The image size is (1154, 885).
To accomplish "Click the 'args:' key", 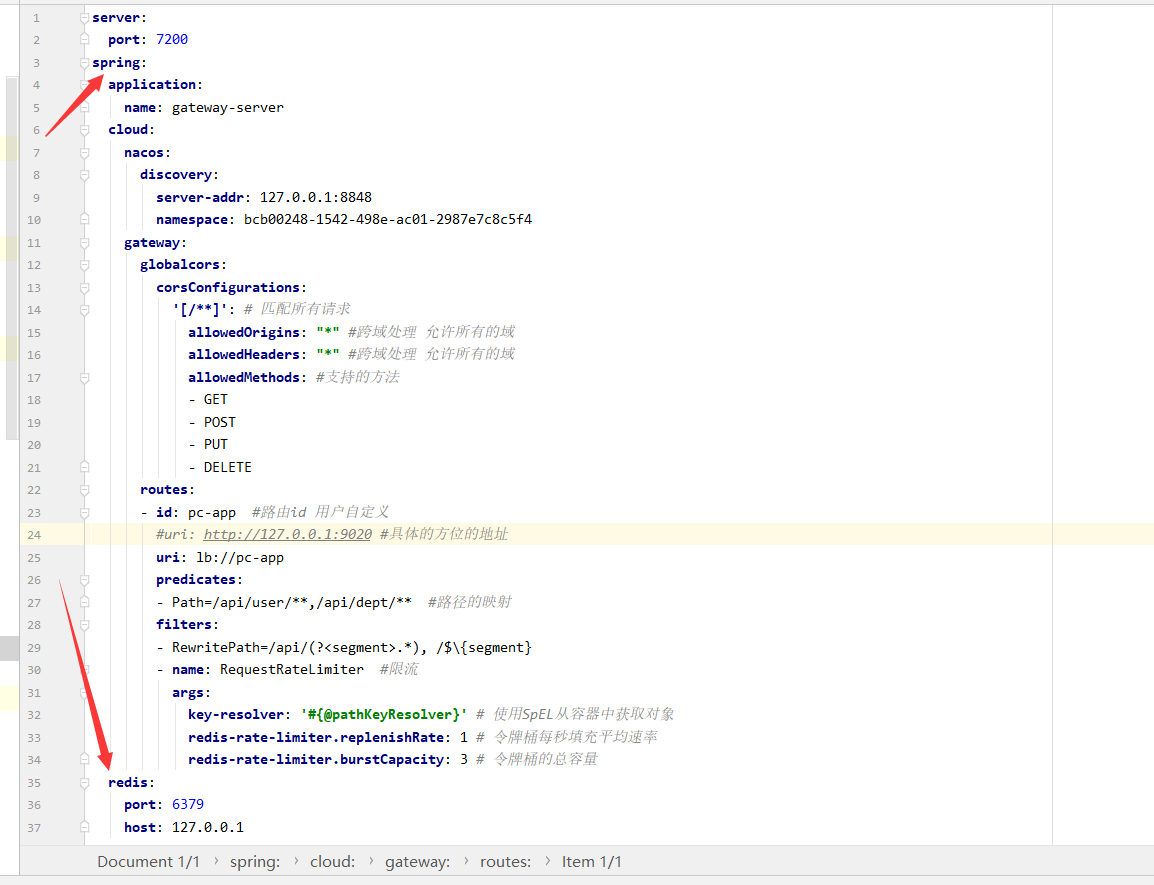I will 191,692.
